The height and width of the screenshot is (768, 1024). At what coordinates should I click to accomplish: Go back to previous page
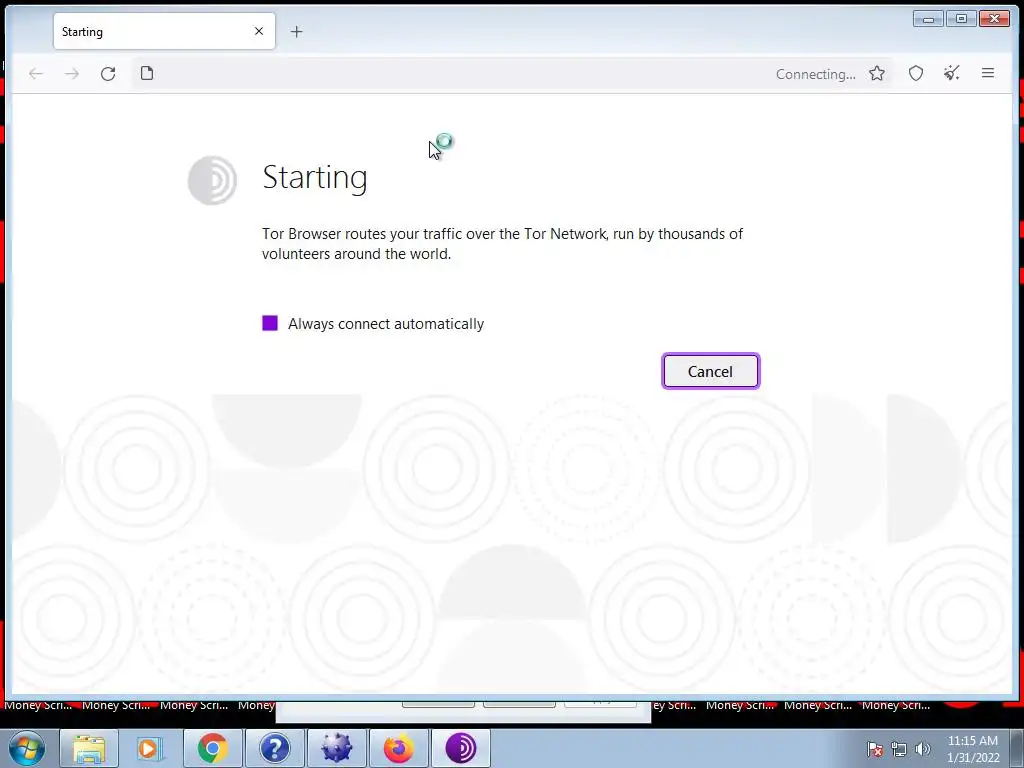[36, 73]
